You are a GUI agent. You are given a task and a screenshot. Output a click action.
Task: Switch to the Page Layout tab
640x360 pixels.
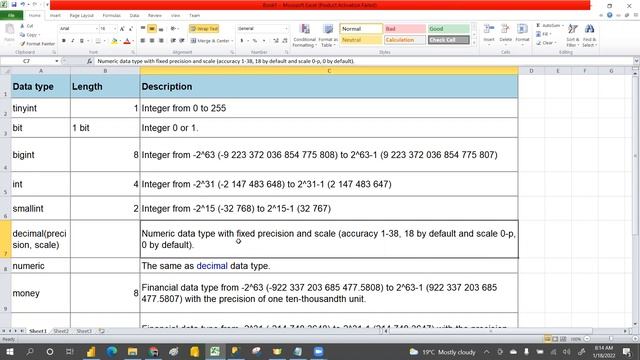82,16
